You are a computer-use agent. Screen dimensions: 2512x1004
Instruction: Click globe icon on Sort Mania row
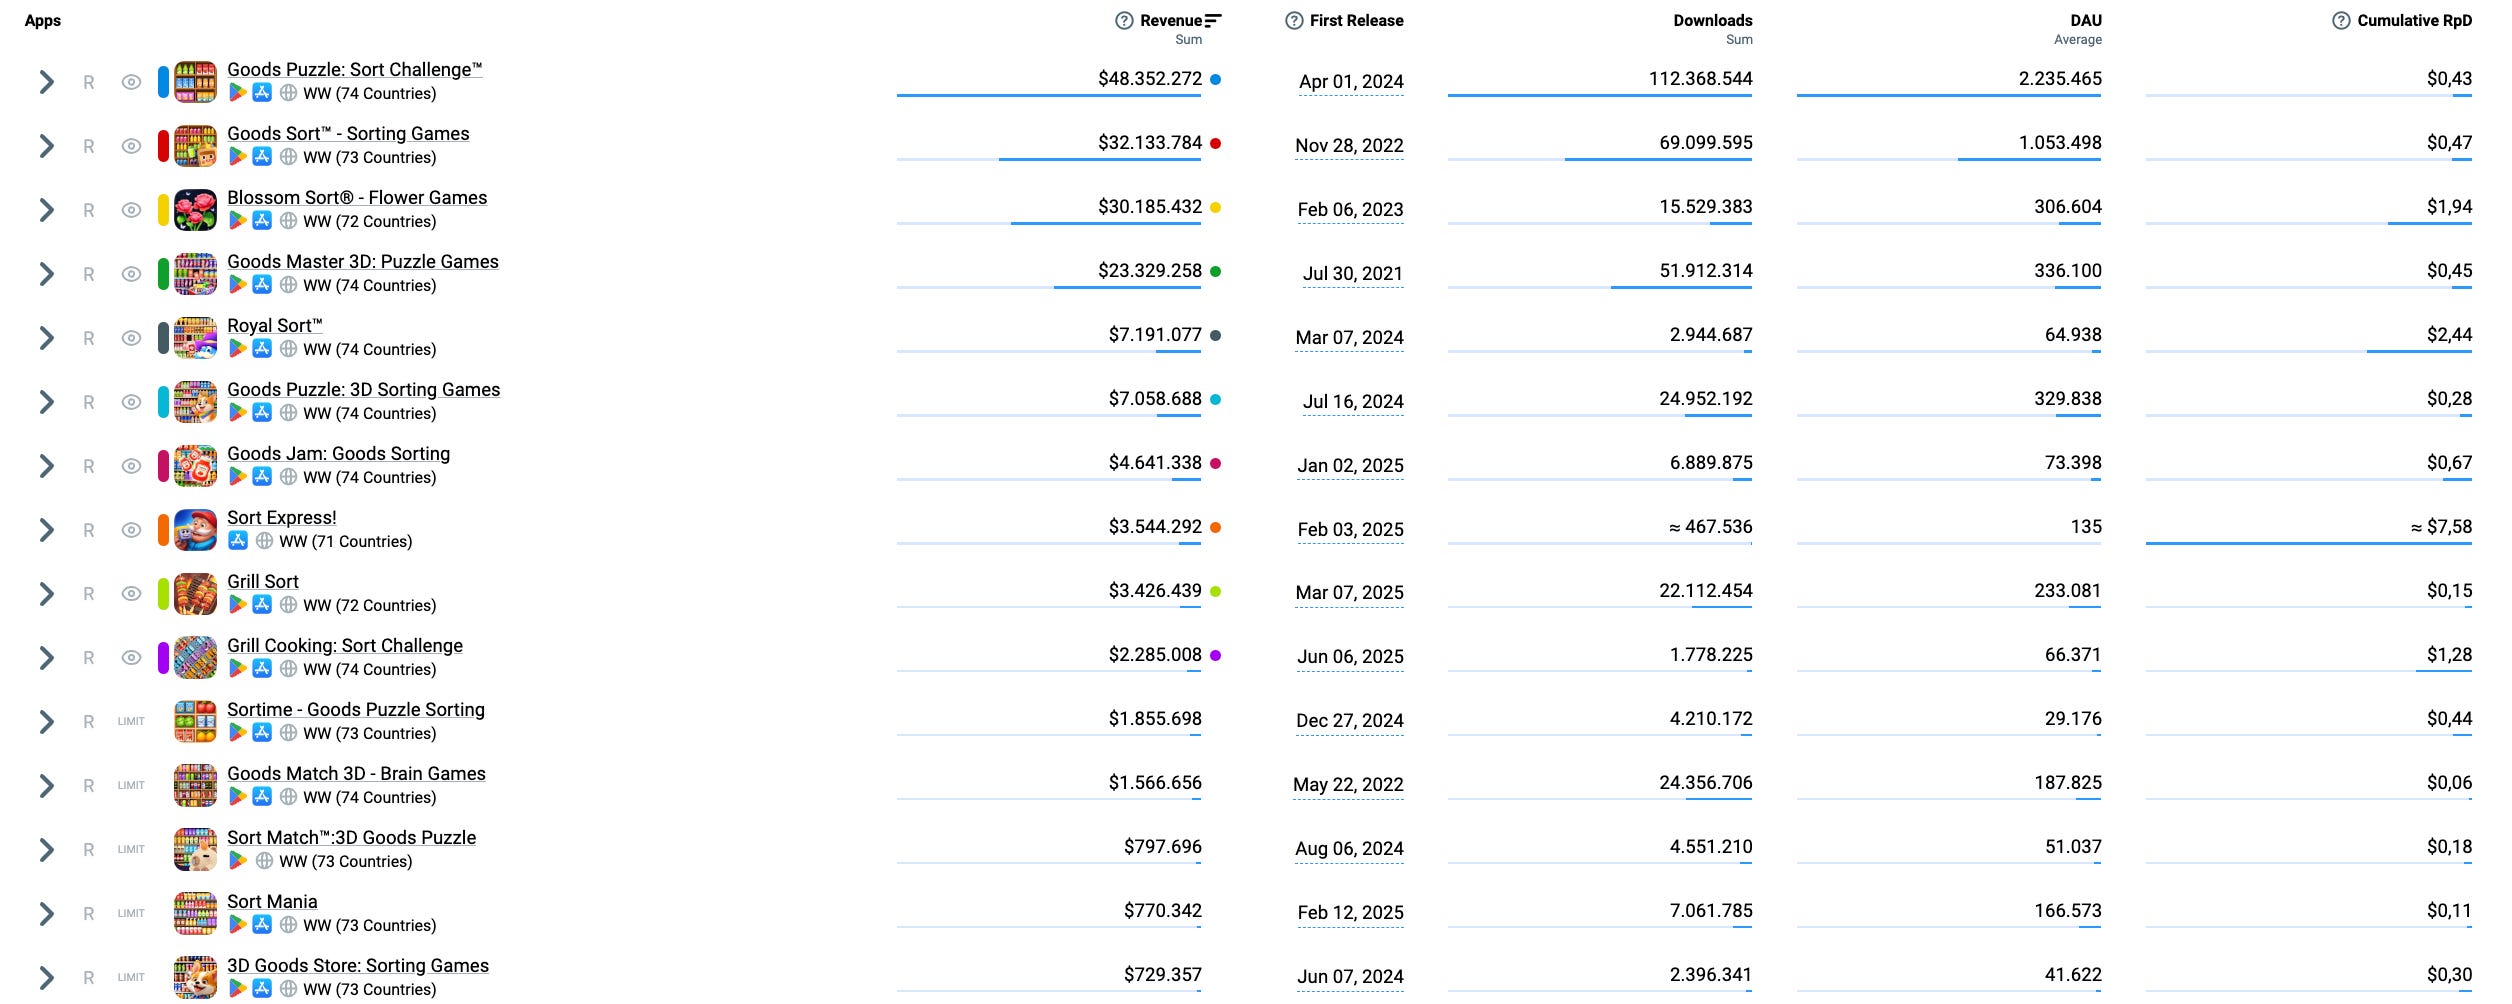(x=288, y=925)
